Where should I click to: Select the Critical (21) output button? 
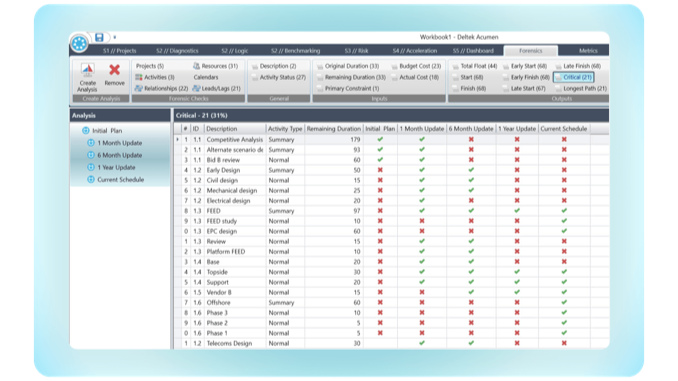tap(573, 77)
